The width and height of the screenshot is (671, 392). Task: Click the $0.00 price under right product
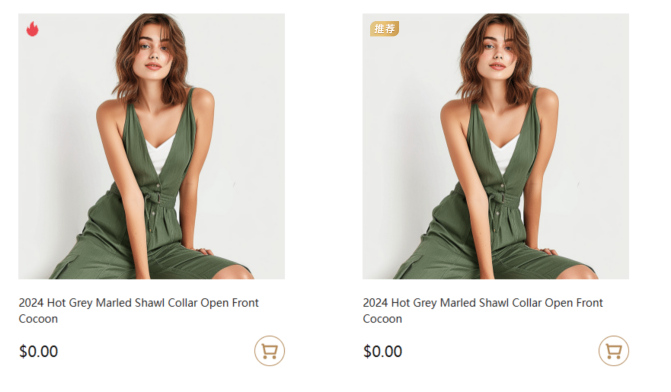coord(383,351)
